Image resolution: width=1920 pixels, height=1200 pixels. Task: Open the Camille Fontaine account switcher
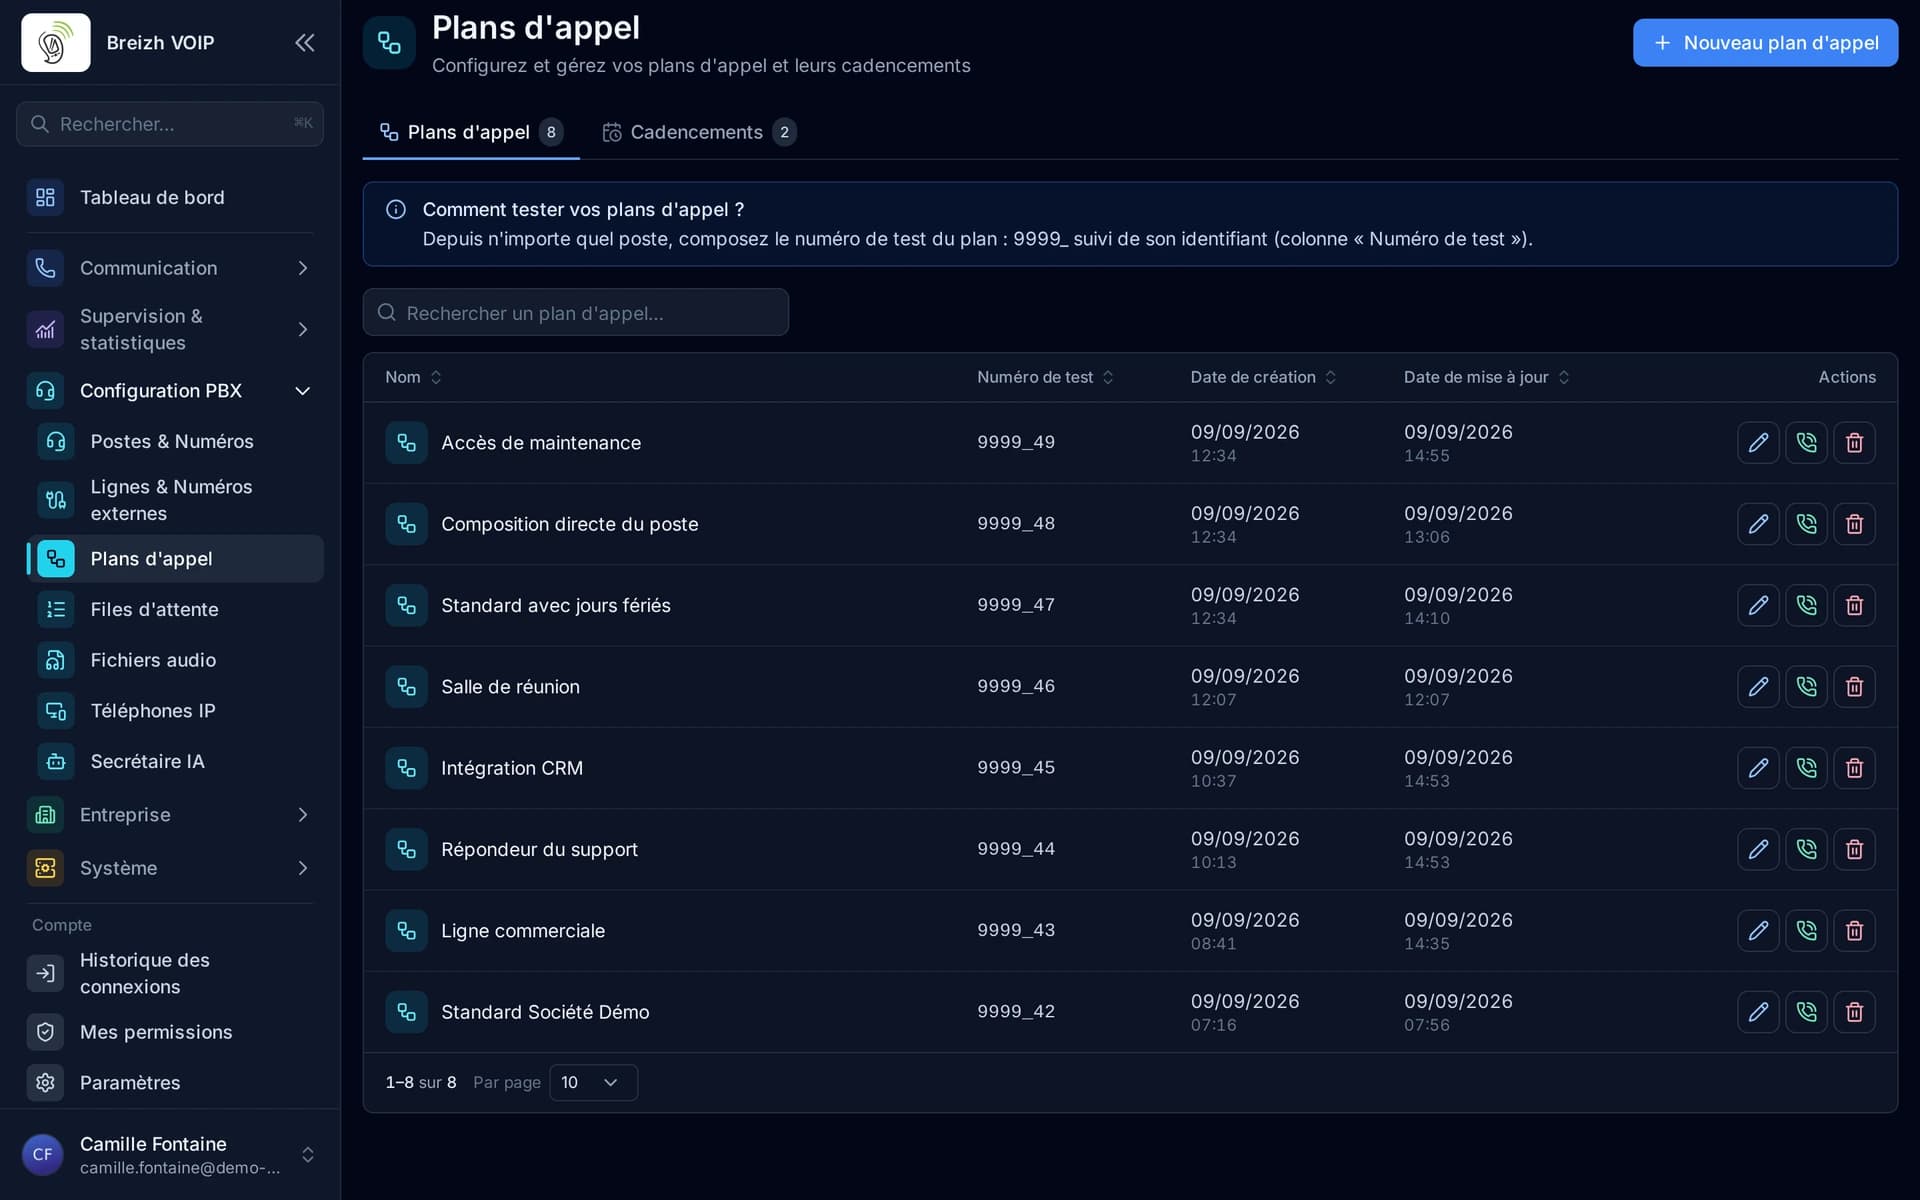170,1155
